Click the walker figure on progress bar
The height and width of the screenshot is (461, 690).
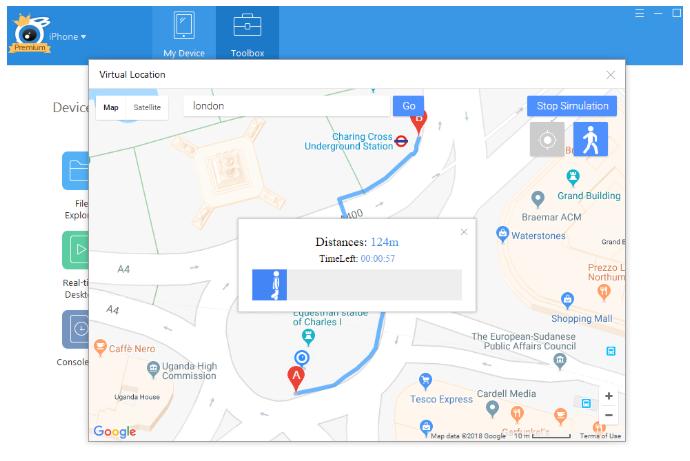[x=276, y=285]
